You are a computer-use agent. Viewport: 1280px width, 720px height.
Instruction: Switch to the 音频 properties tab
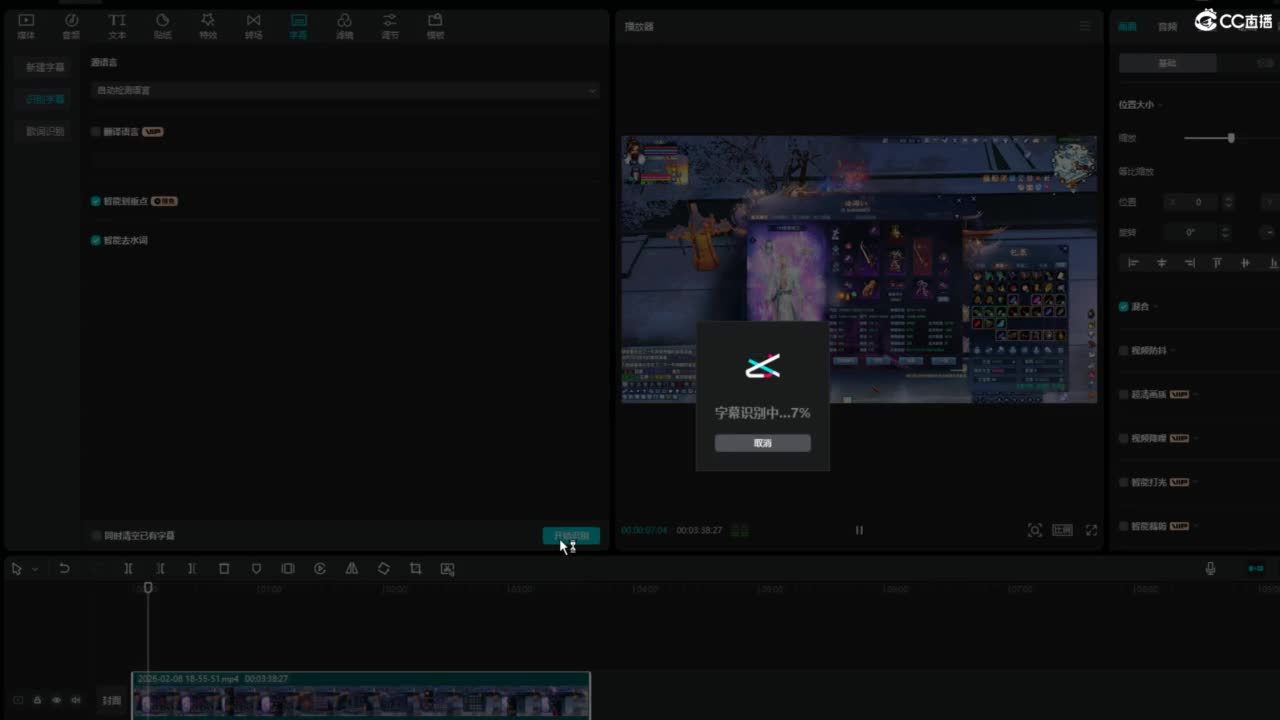(1167, 27)
